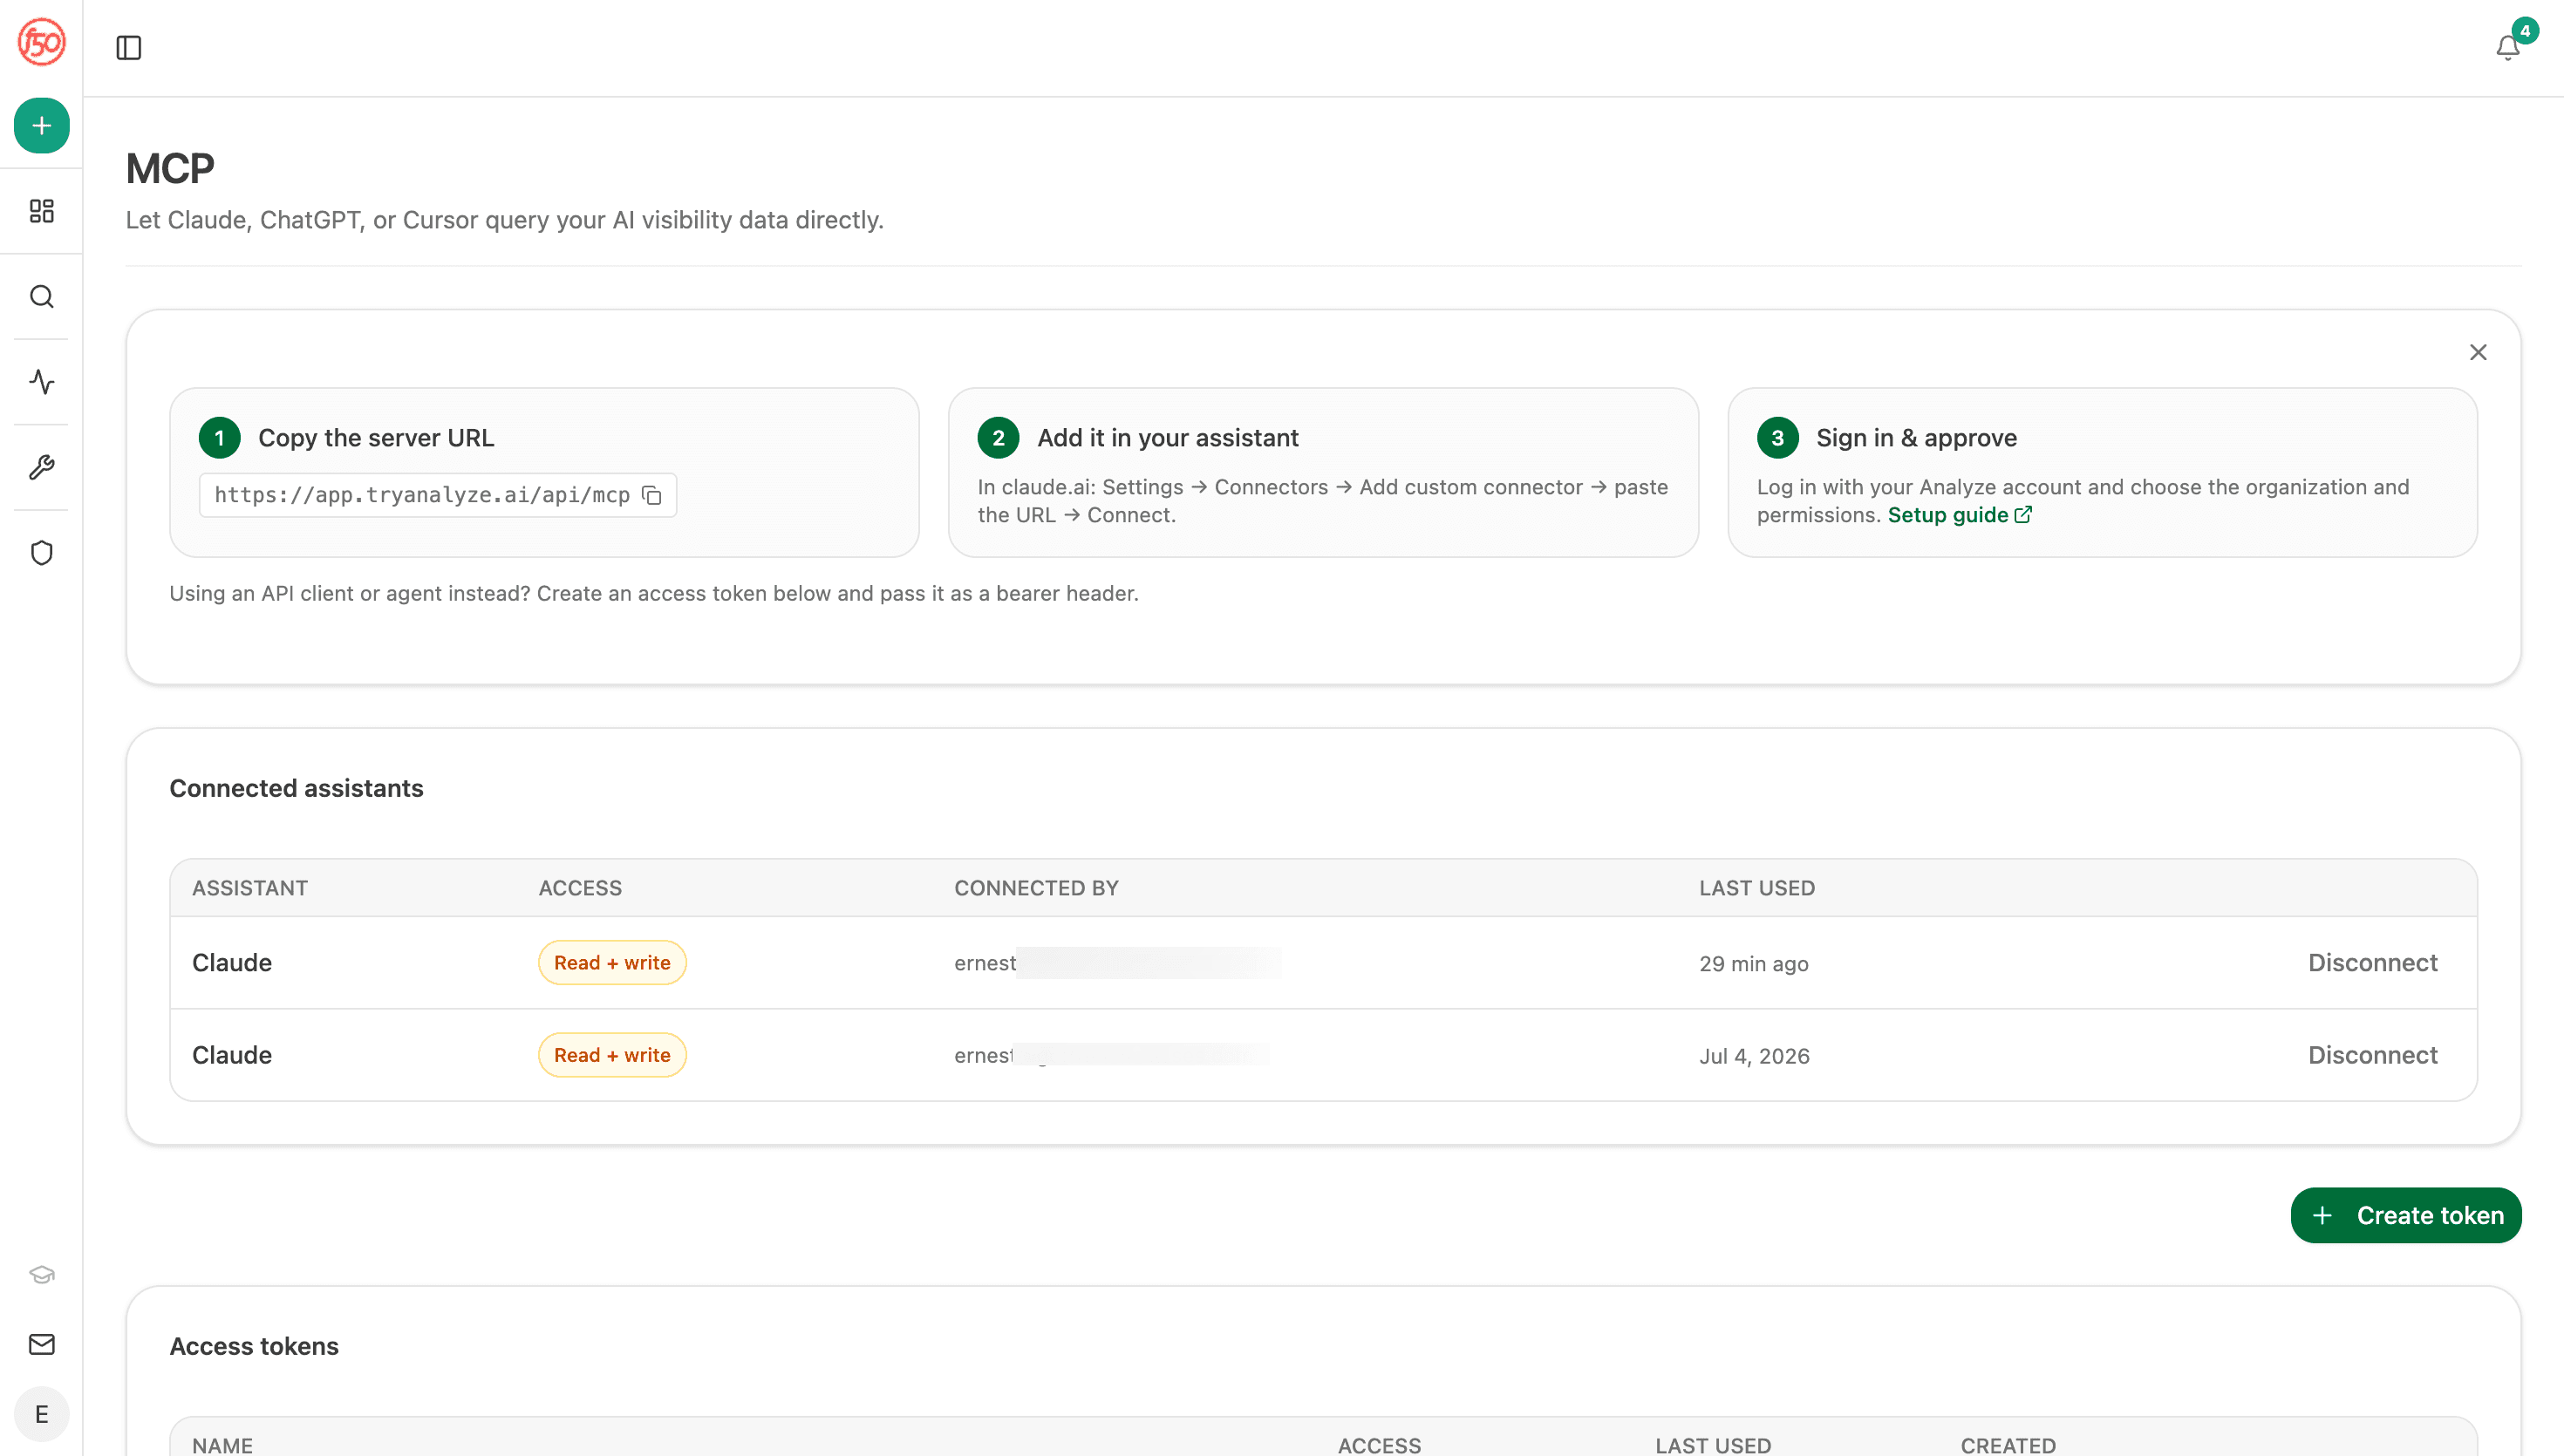Click the Connected assistants heading

click(x=296, y=788)
